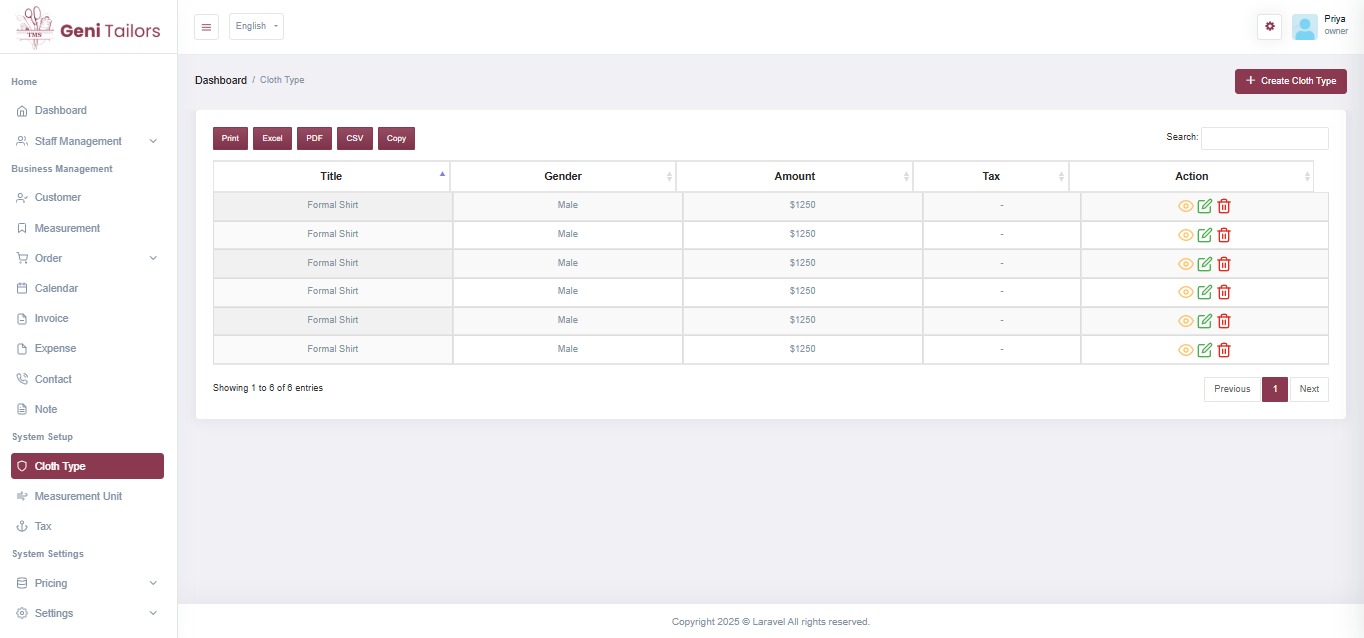Click delete trash icon in last row

(x=1224, y=350)
